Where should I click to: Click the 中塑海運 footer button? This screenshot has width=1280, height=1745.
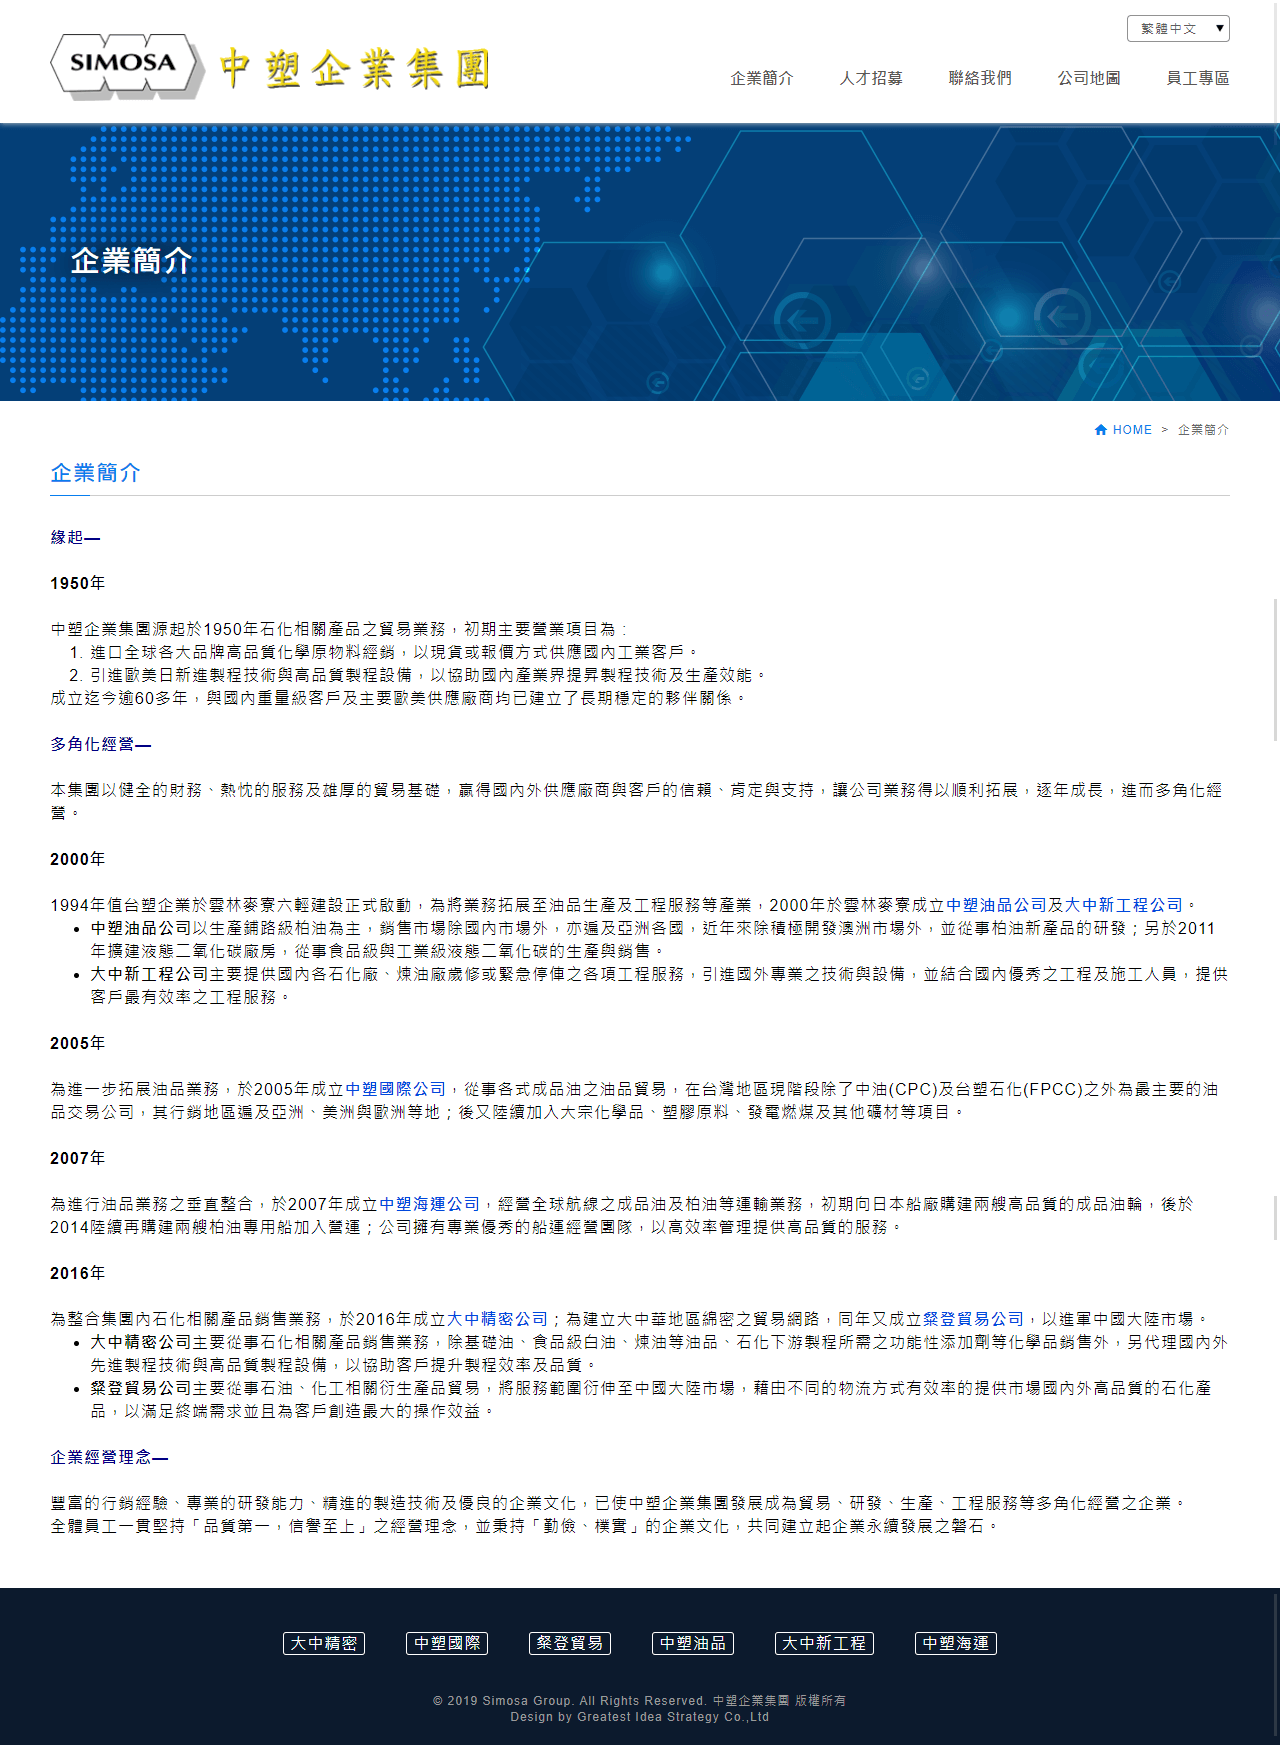[x=956, y=1643]
